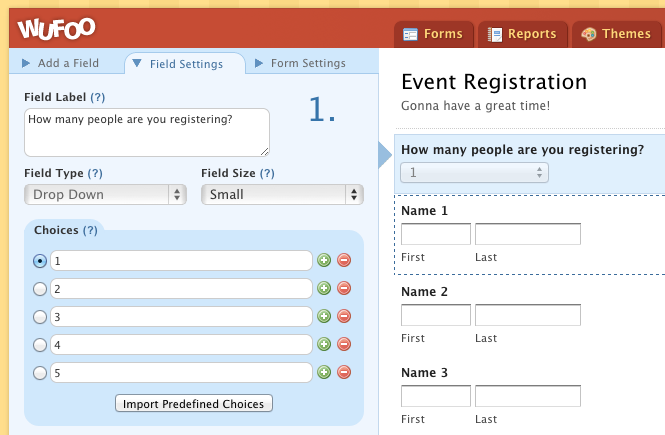This screenshot has height=435, width=665.
Task: Select the Name 2 field label
Action: pyautogui.click(x=425, y=292)
